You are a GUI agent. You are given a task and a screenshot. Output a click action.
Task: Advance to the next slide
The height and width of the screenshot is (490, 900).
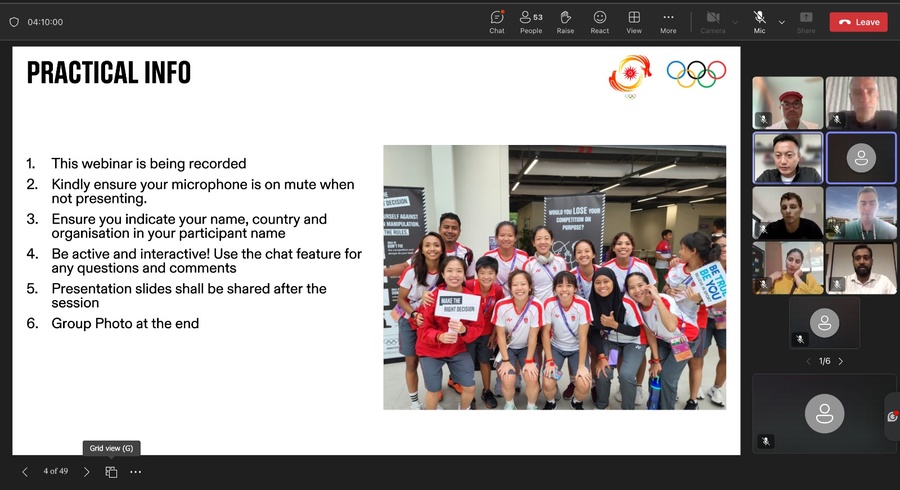pyautogui.click(x=87, y=471)
